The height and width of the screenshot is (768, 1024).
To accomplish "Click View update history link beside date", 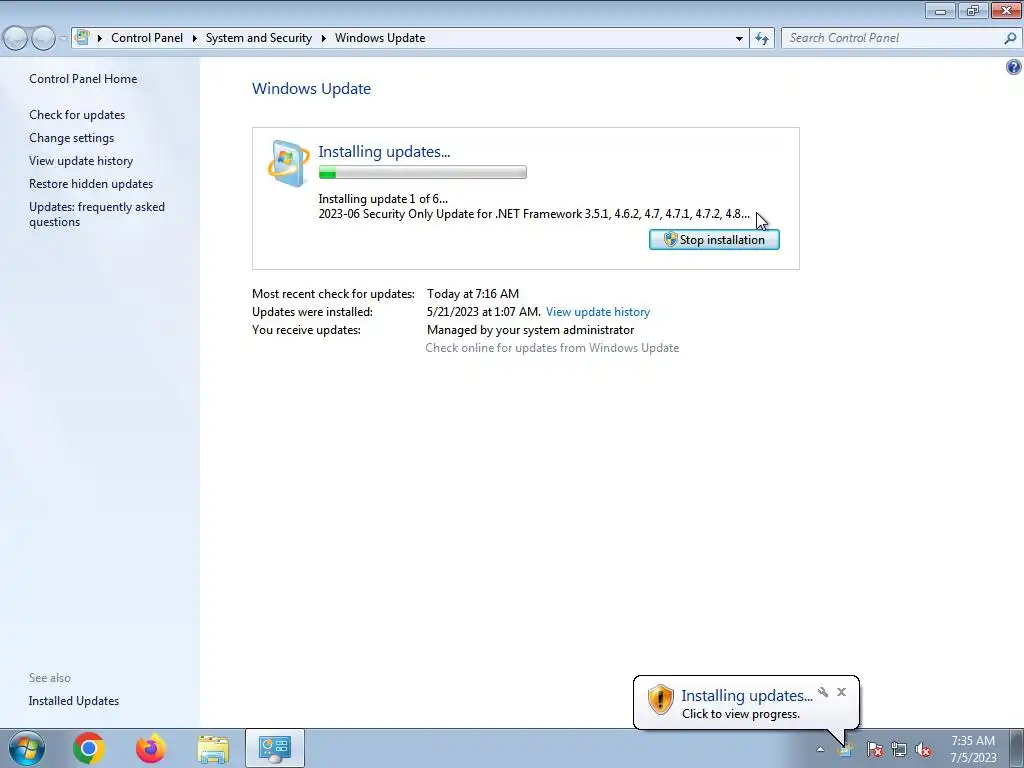I will pos(598,312).
